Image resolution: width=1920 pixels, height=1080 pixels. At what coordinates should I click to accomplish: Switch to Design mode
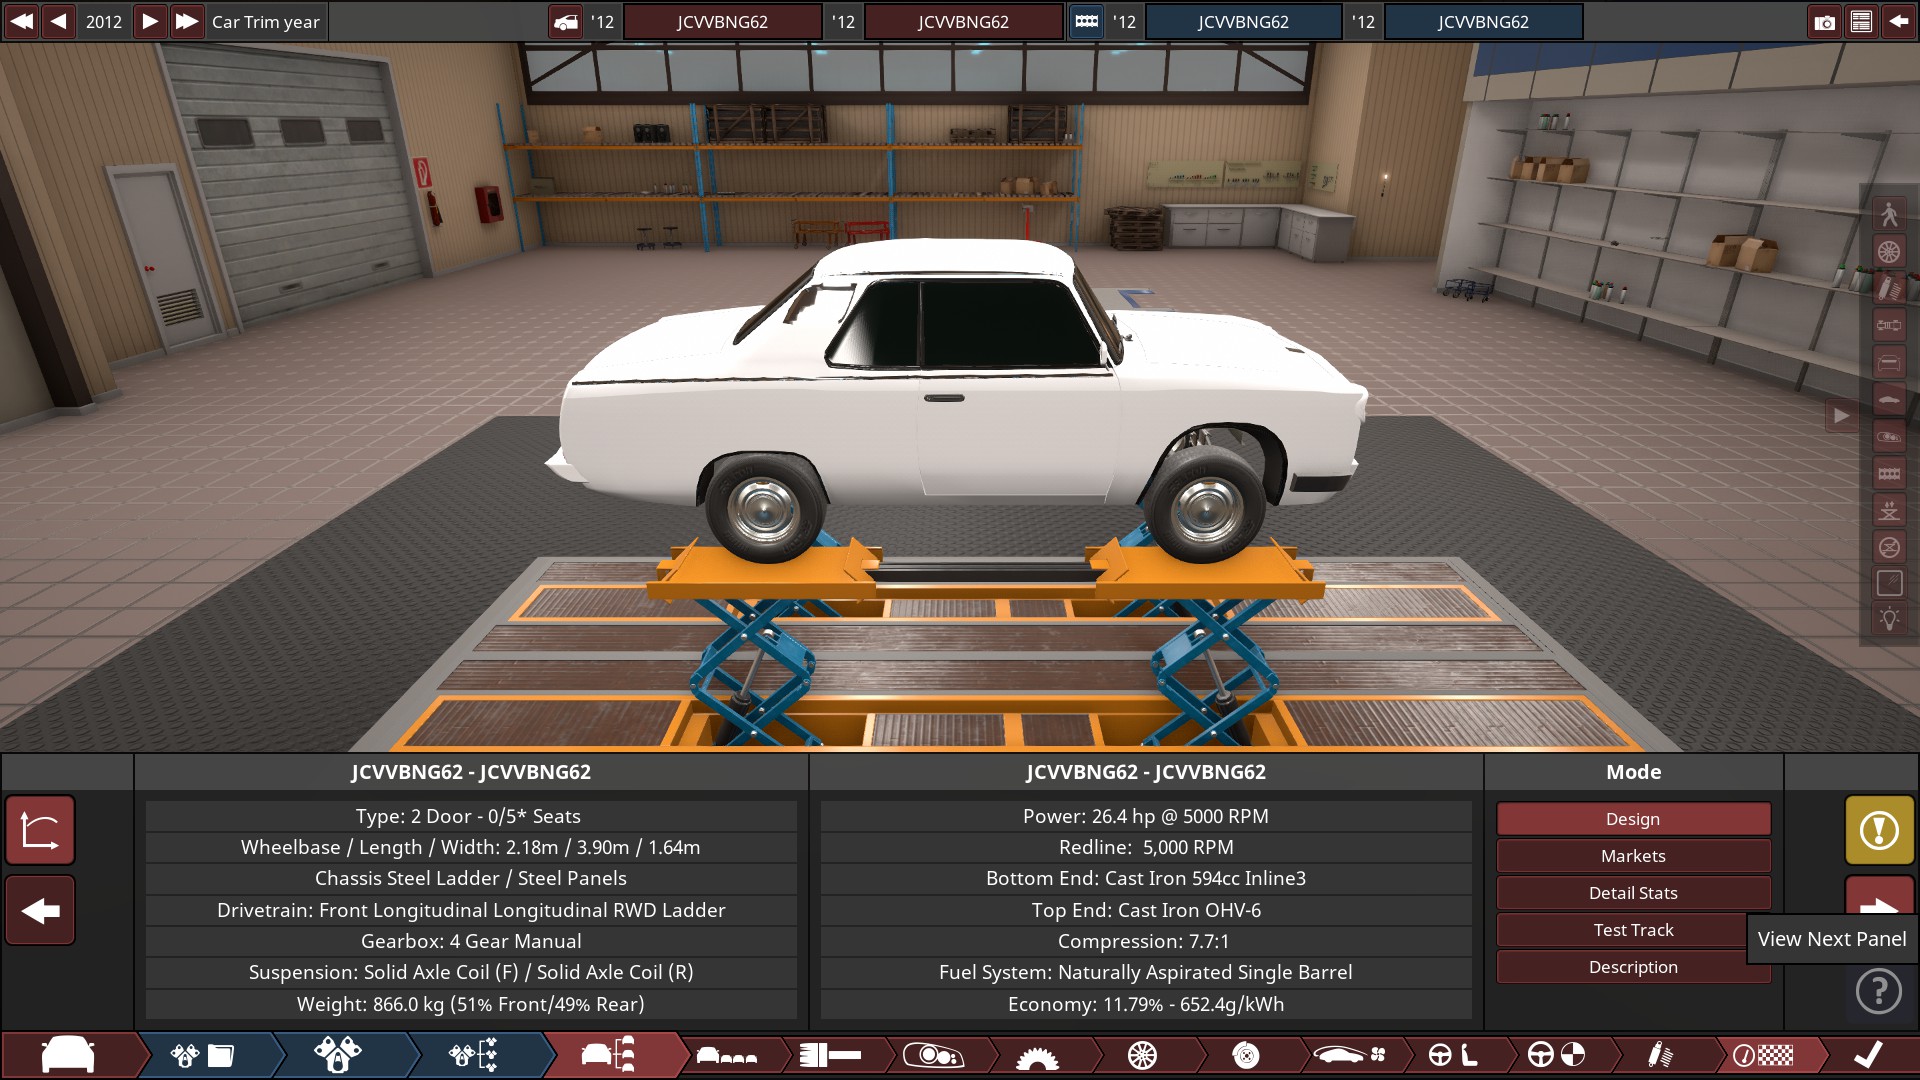click(1633, 819)
